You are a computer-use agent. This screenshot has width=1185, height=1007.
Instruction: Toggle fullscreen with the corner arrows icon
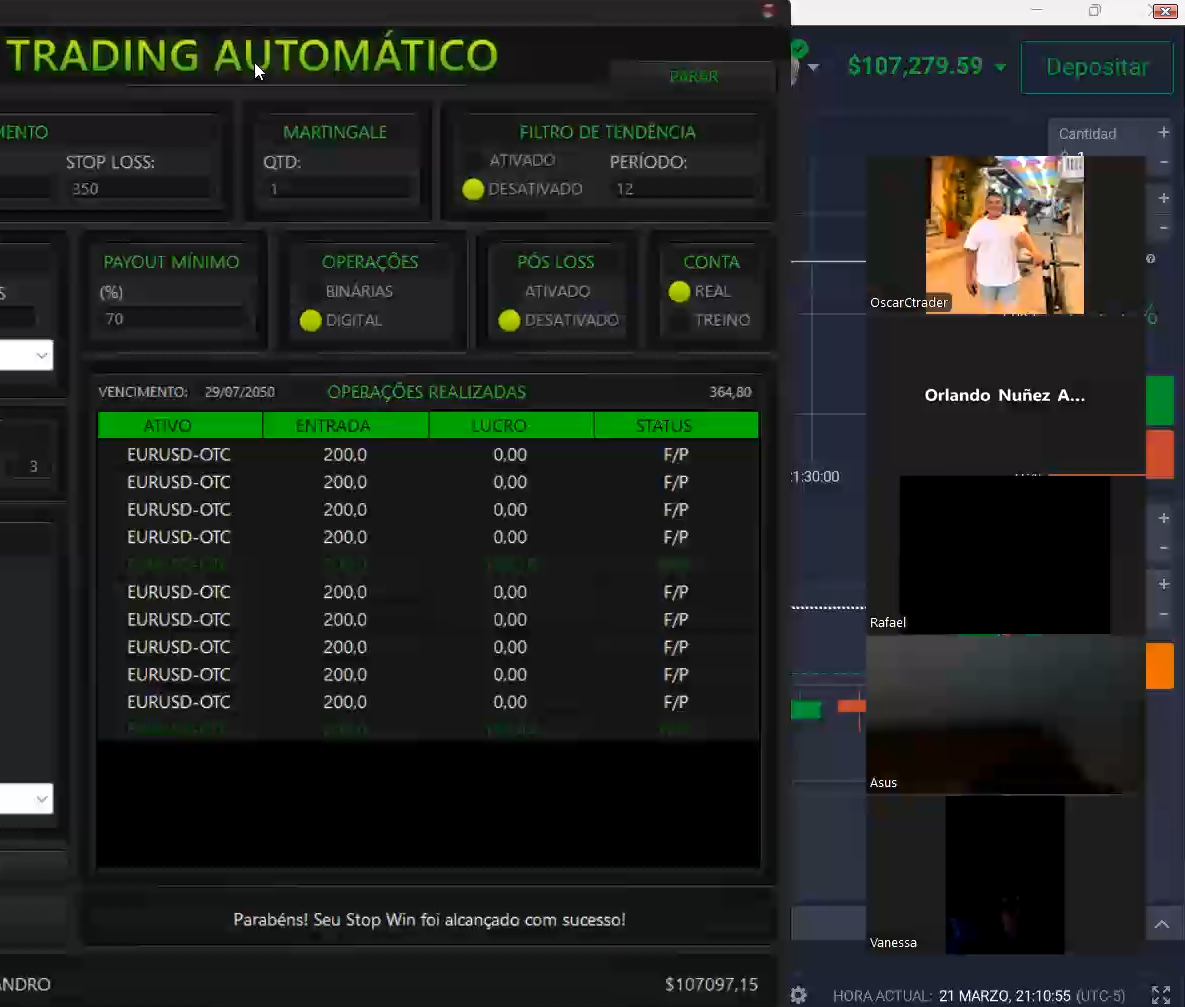pyautogui.click(x=1161, y=995)
